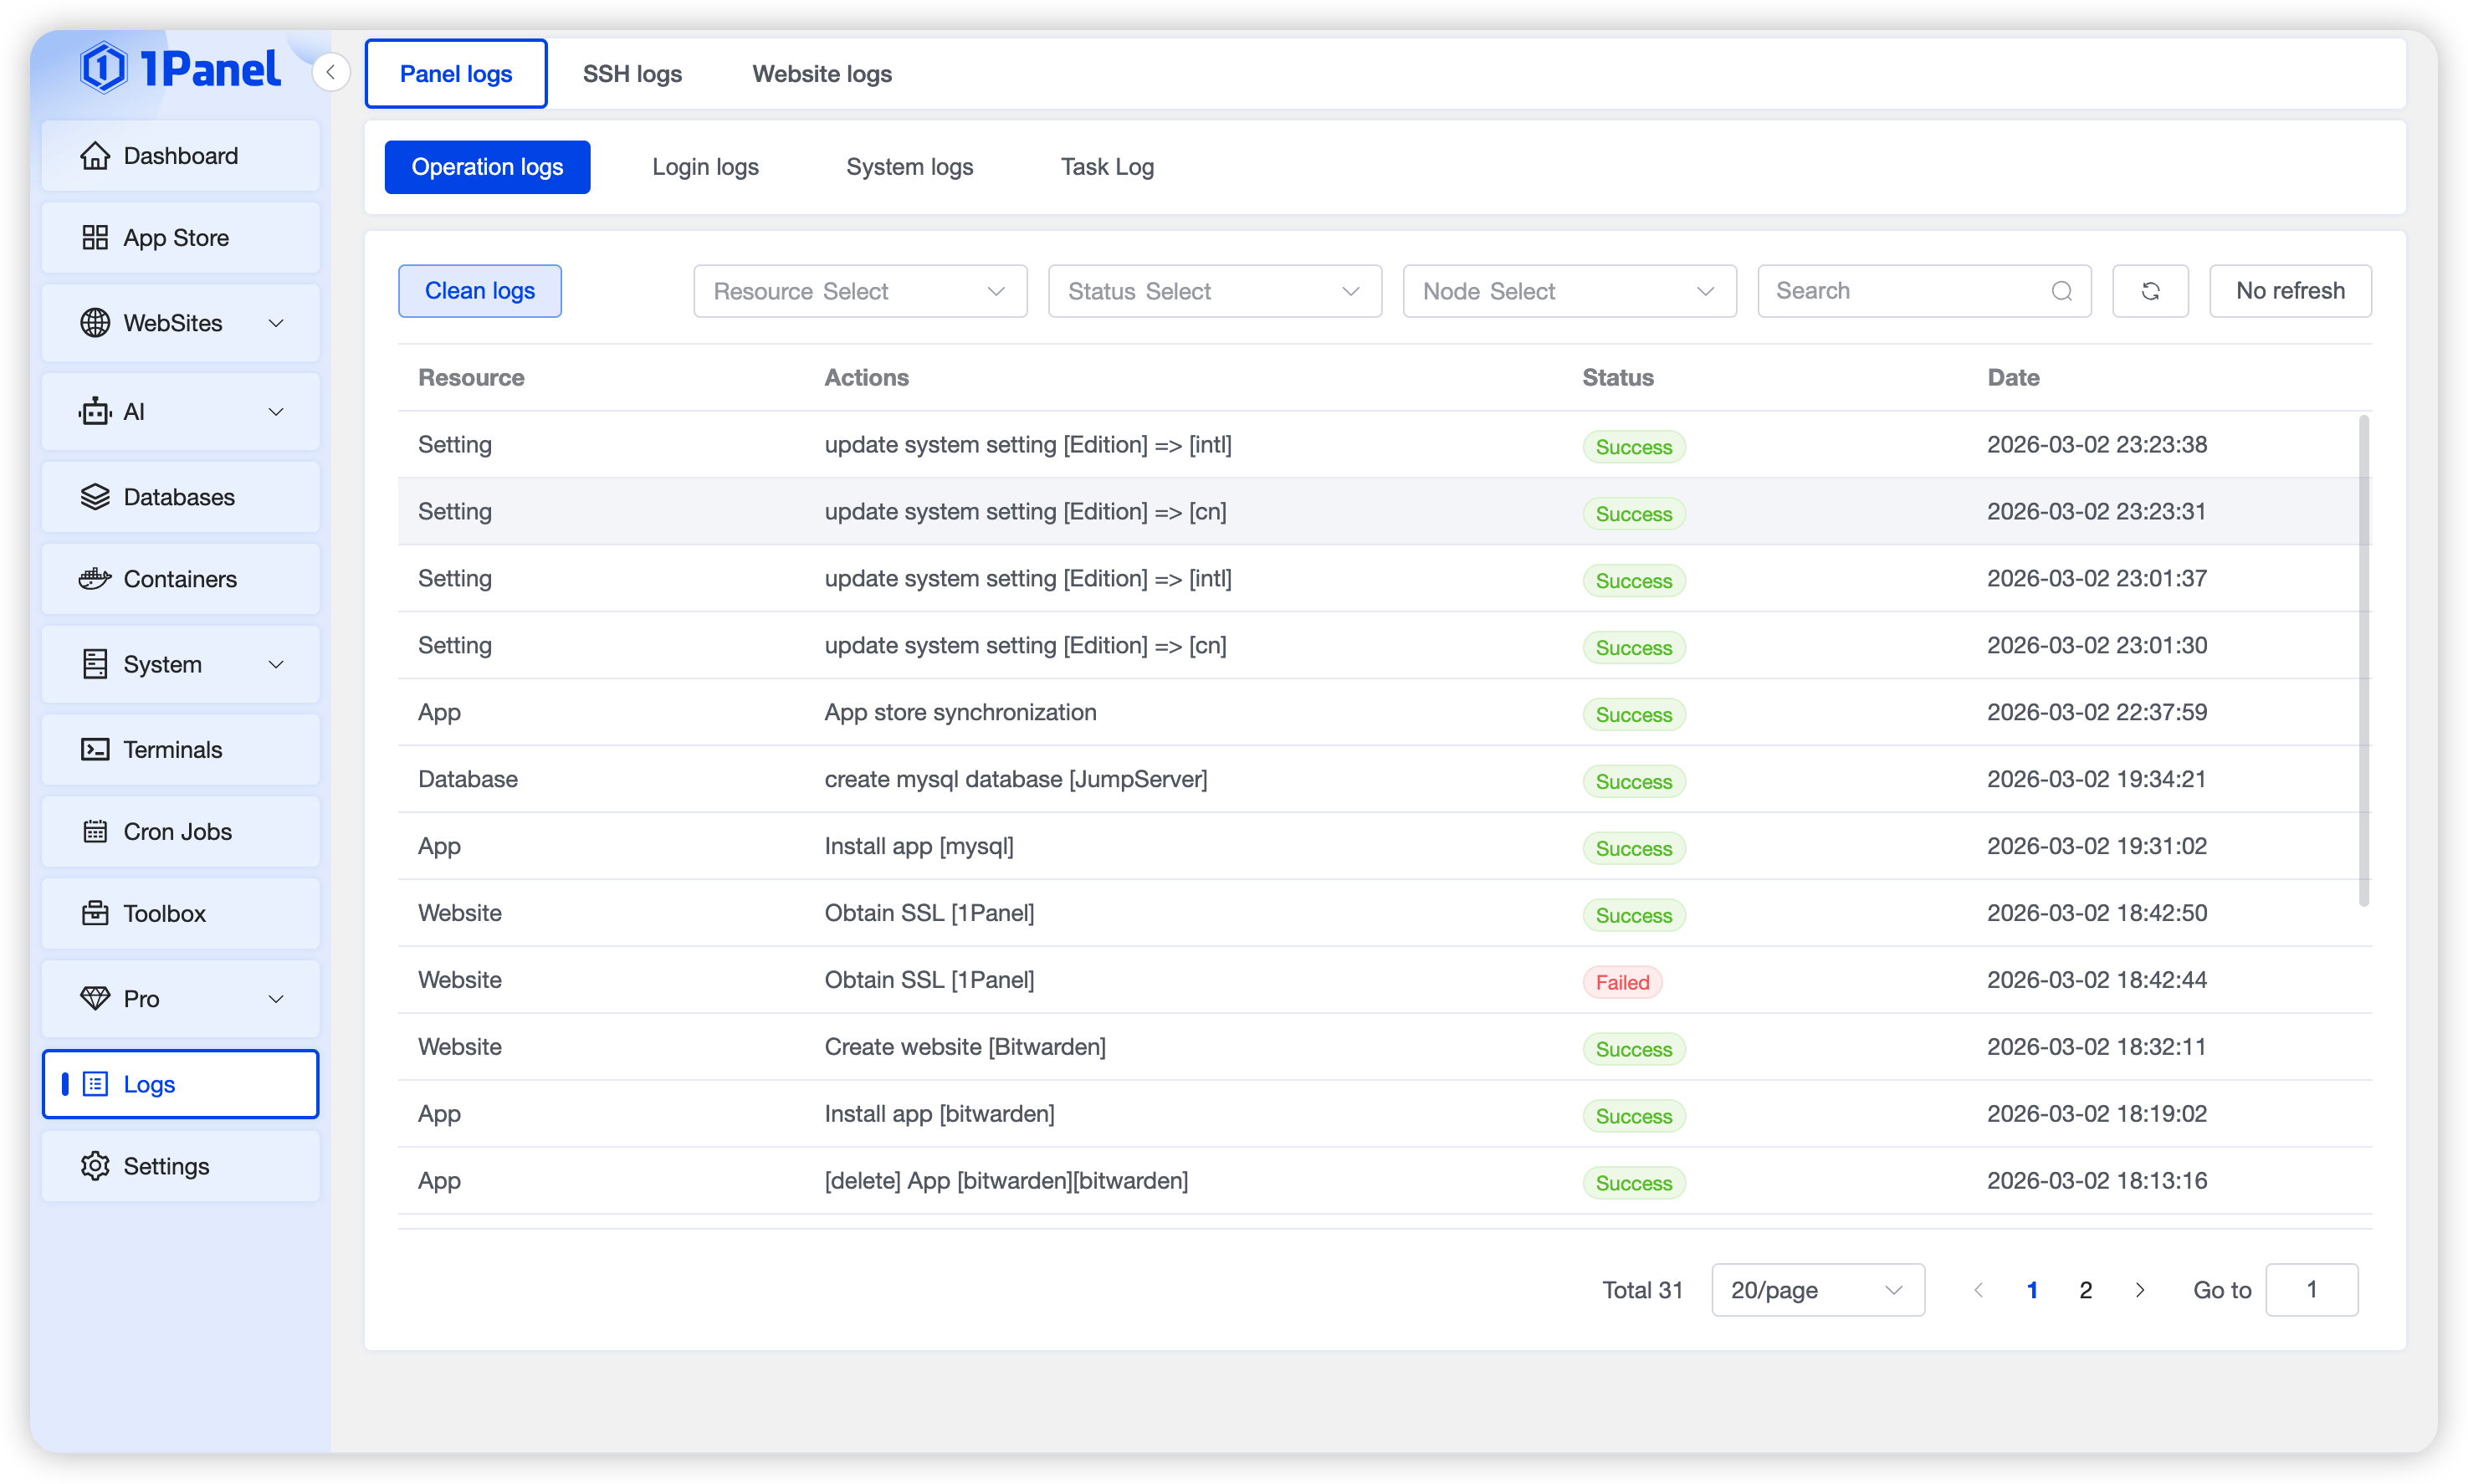Switch to the Login logs tab

pos(705,167)
